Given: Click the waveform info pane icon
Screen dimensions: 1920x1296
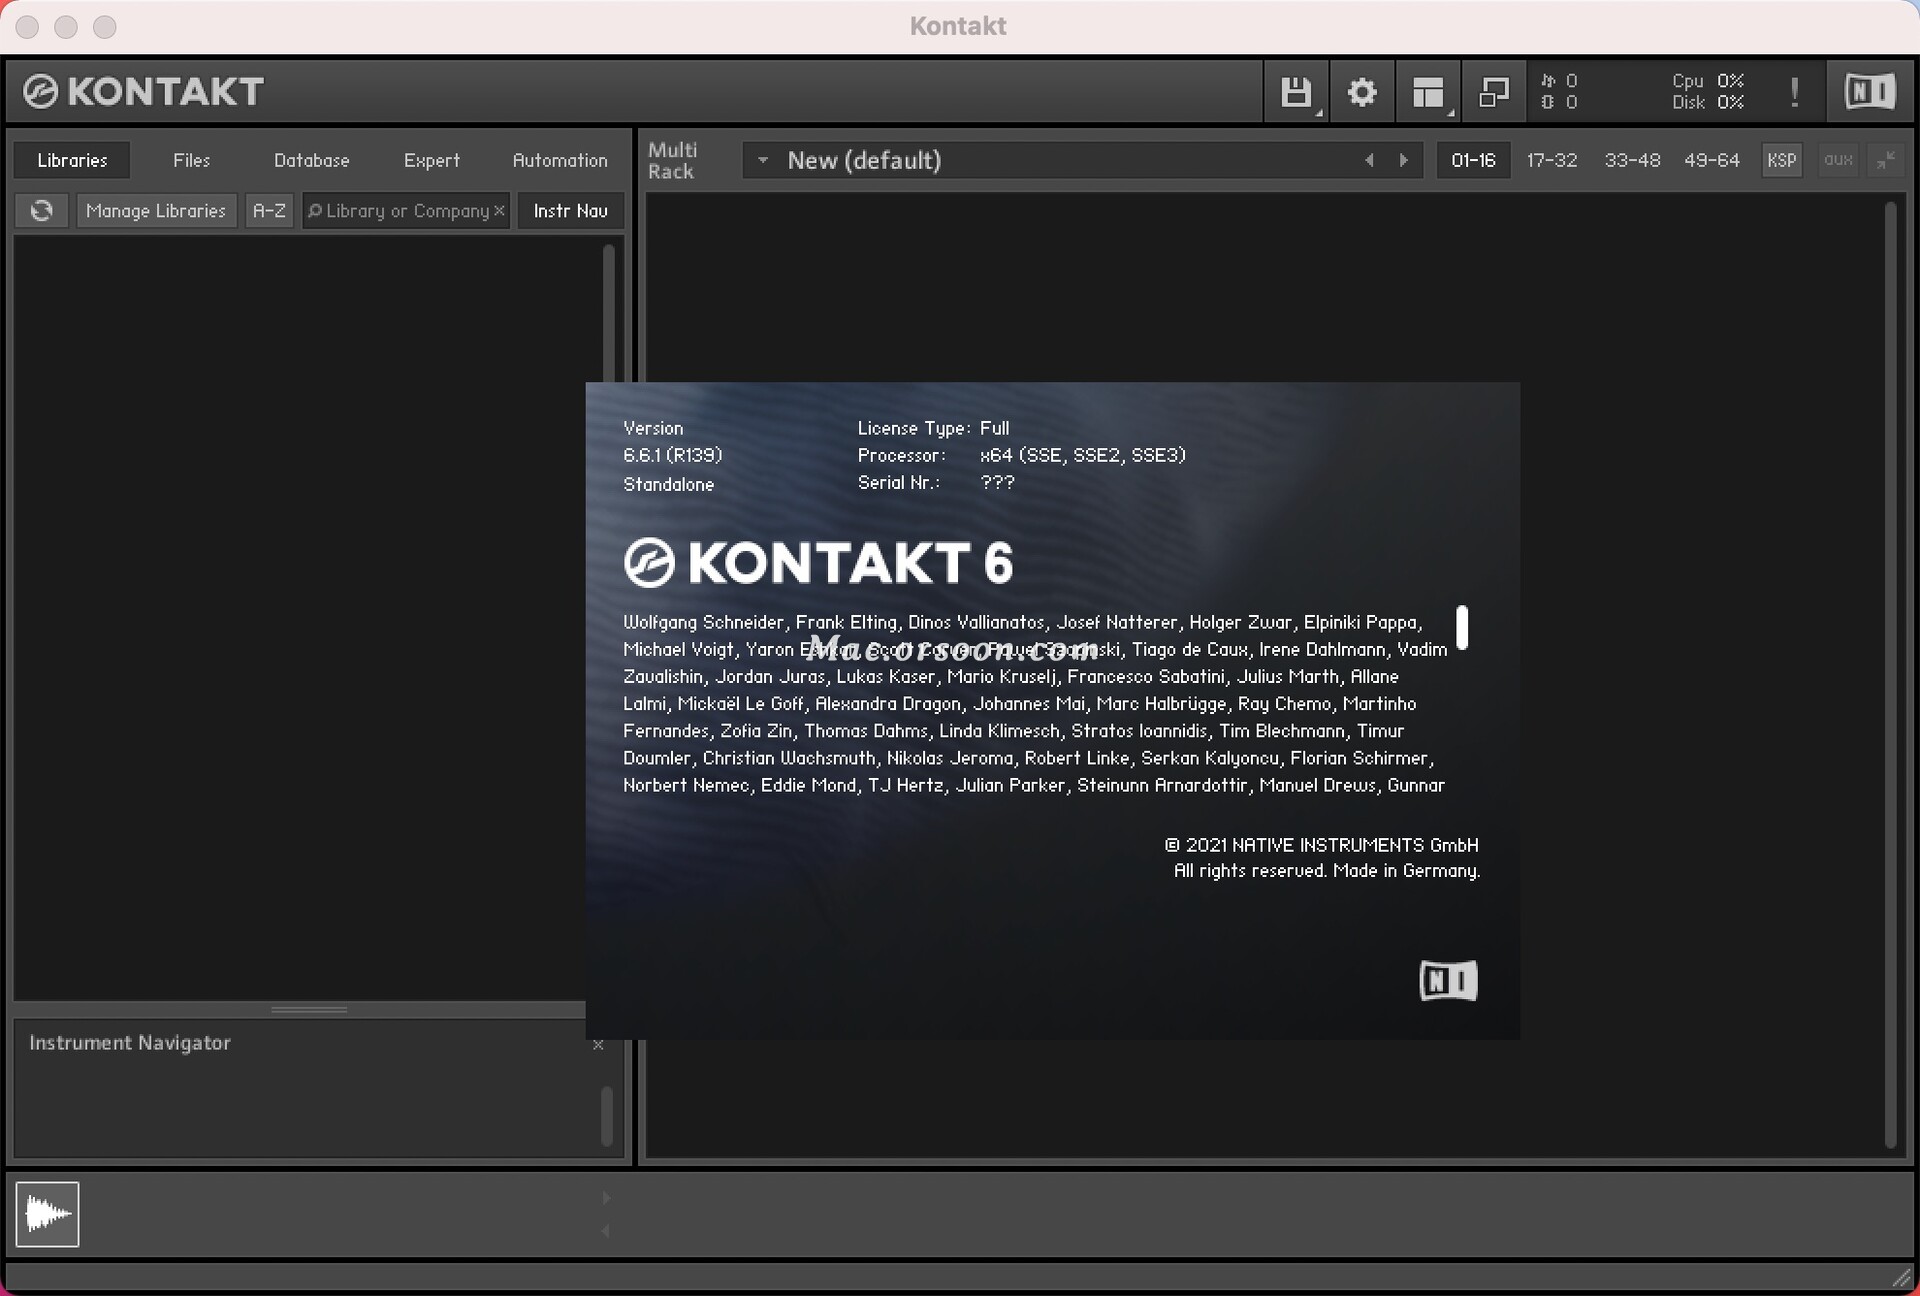Looking at the screenshot, I should click(x=47, y=1214).
